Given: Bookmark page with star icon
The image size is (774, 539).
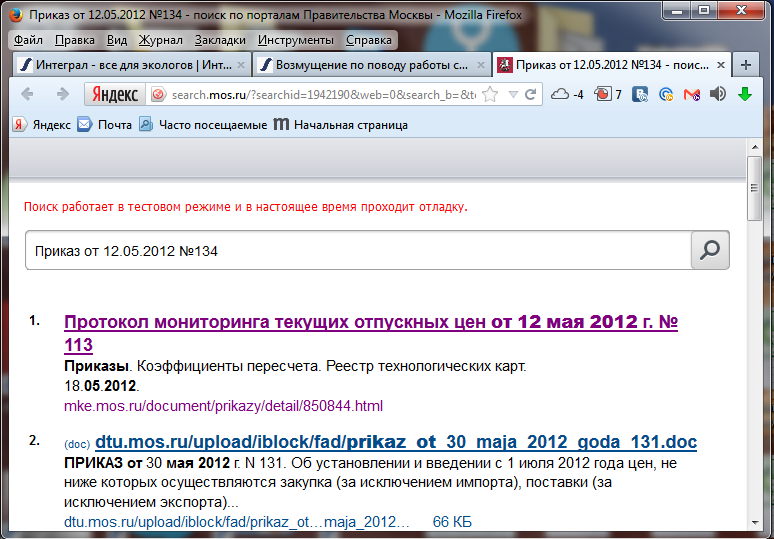Looking at the screenshot, I should pyautogui.click(x=490, y=95).
